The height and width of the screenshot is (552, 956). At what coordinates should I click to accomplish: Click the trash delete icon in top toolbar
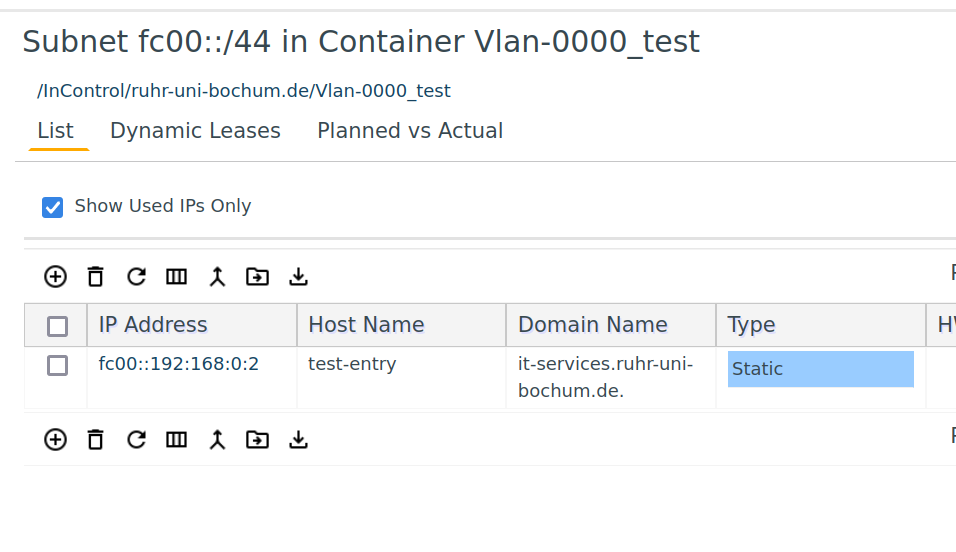pyautogui.click(x=96, y=277)
